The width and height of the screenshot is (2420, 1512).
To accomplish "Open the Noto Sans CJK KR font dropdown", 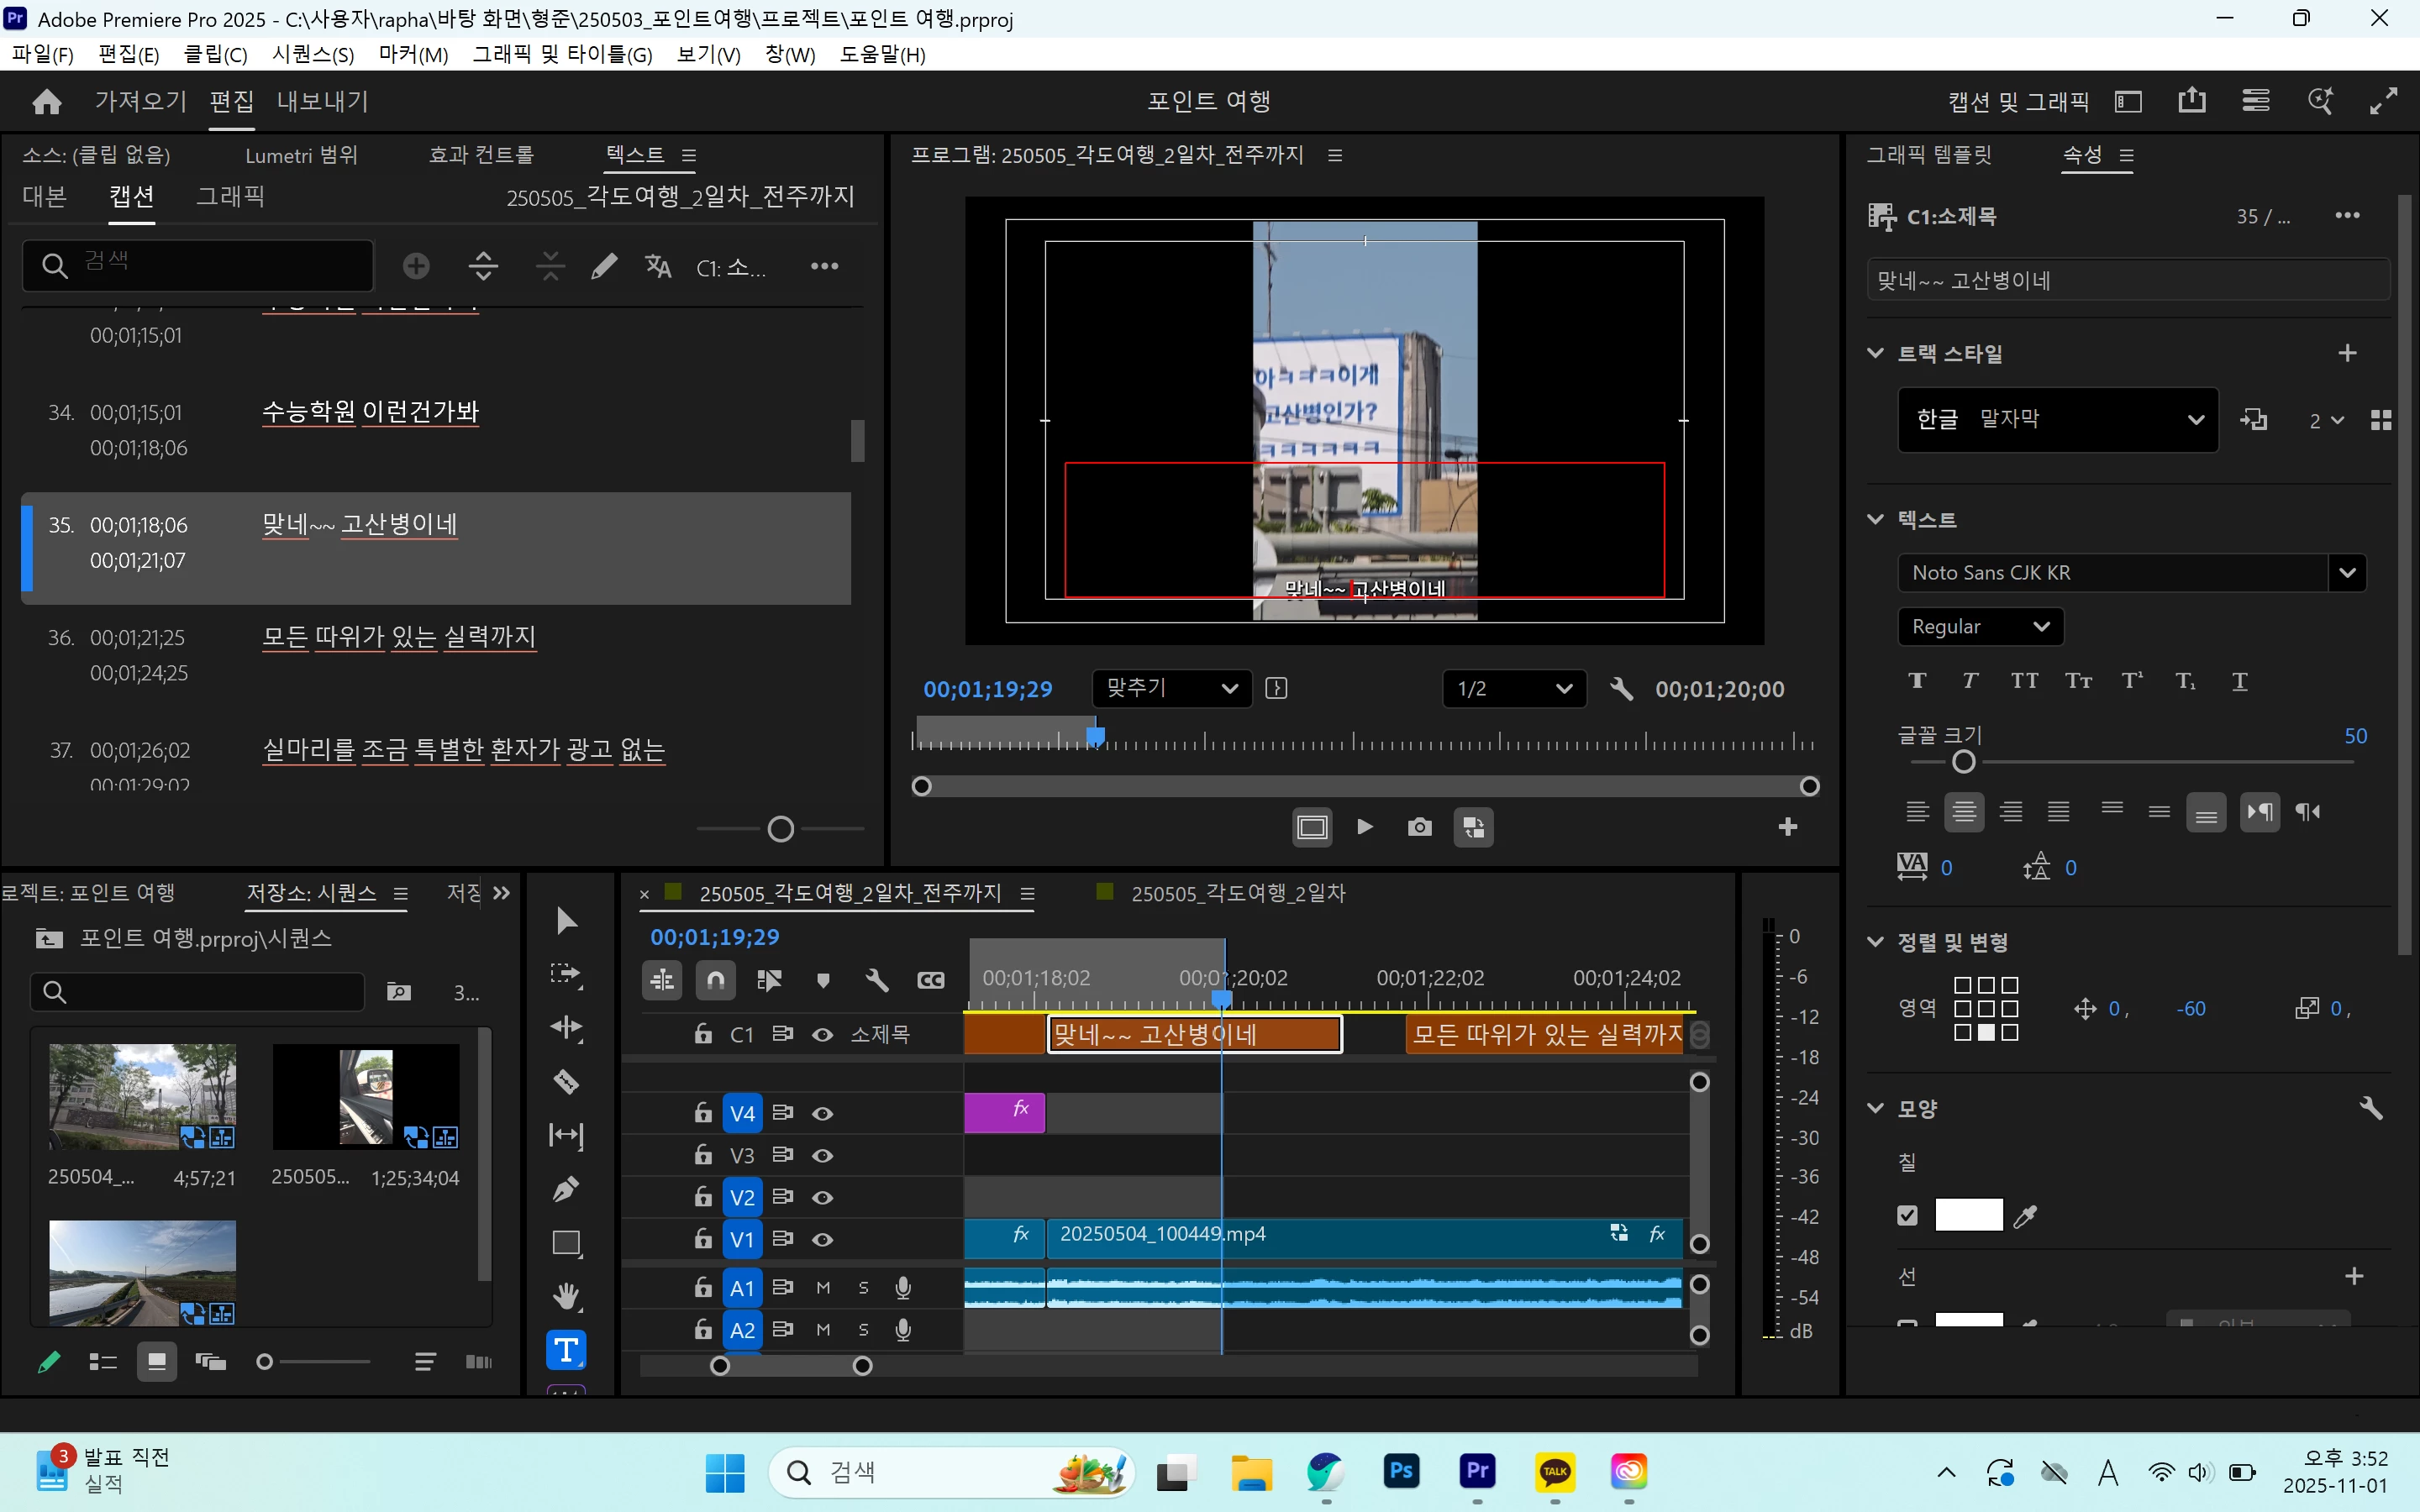I will pos(2347,573).
